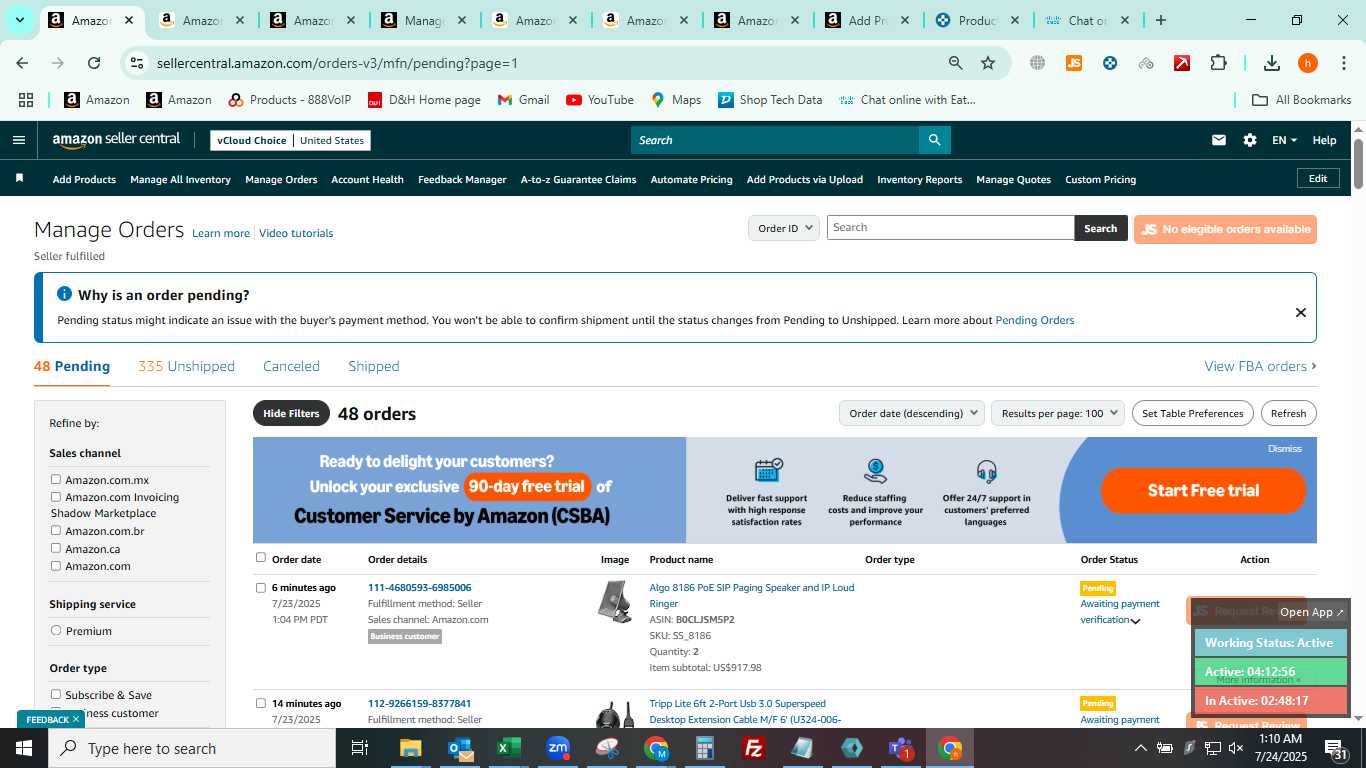Open the Chrome extensions puzzle icon
Image resolution: width=1366 pixels, height=768 pixels.
(1218, 63)
